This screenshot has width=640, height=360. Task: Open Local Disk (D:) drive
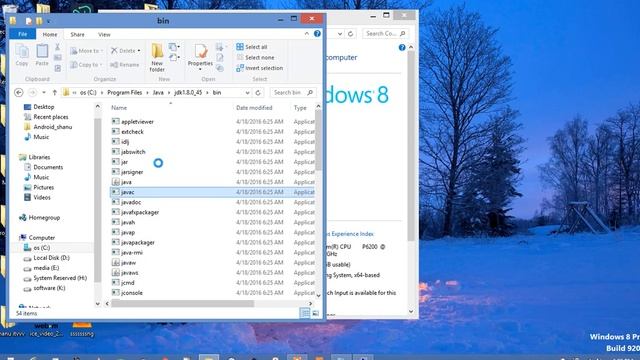[51, 258]
